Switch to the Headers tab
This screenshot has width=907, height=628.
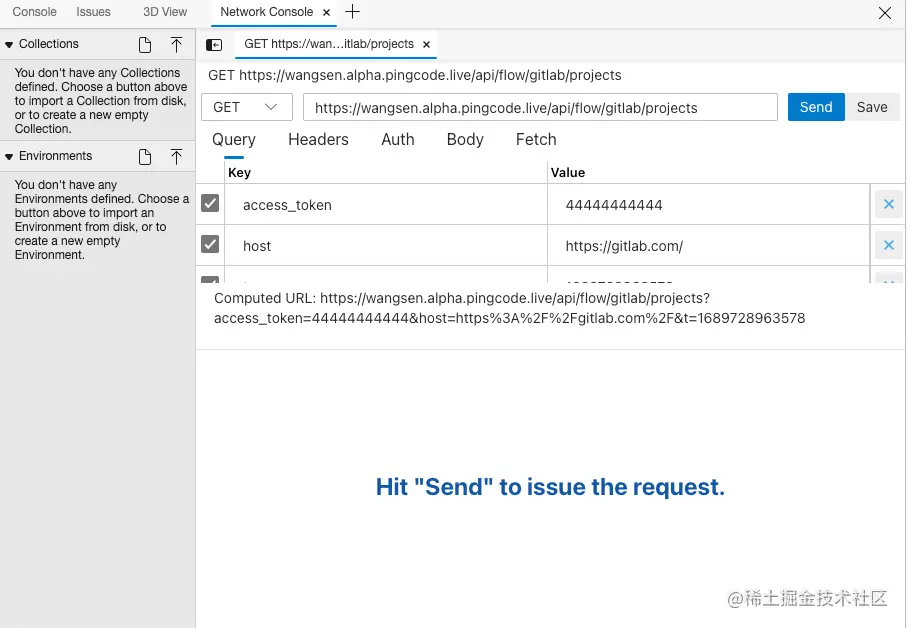point(318,140)
